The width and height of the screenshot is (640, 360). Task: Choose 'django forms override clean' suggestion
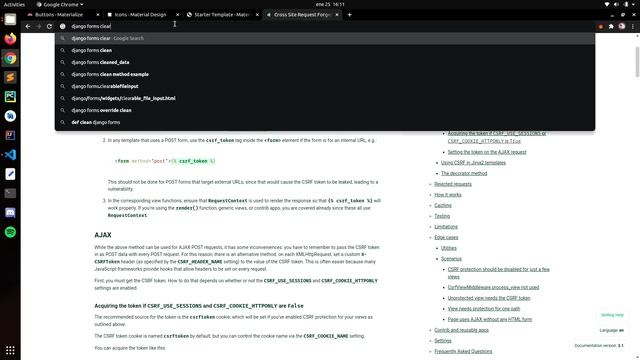click(325, 110)
